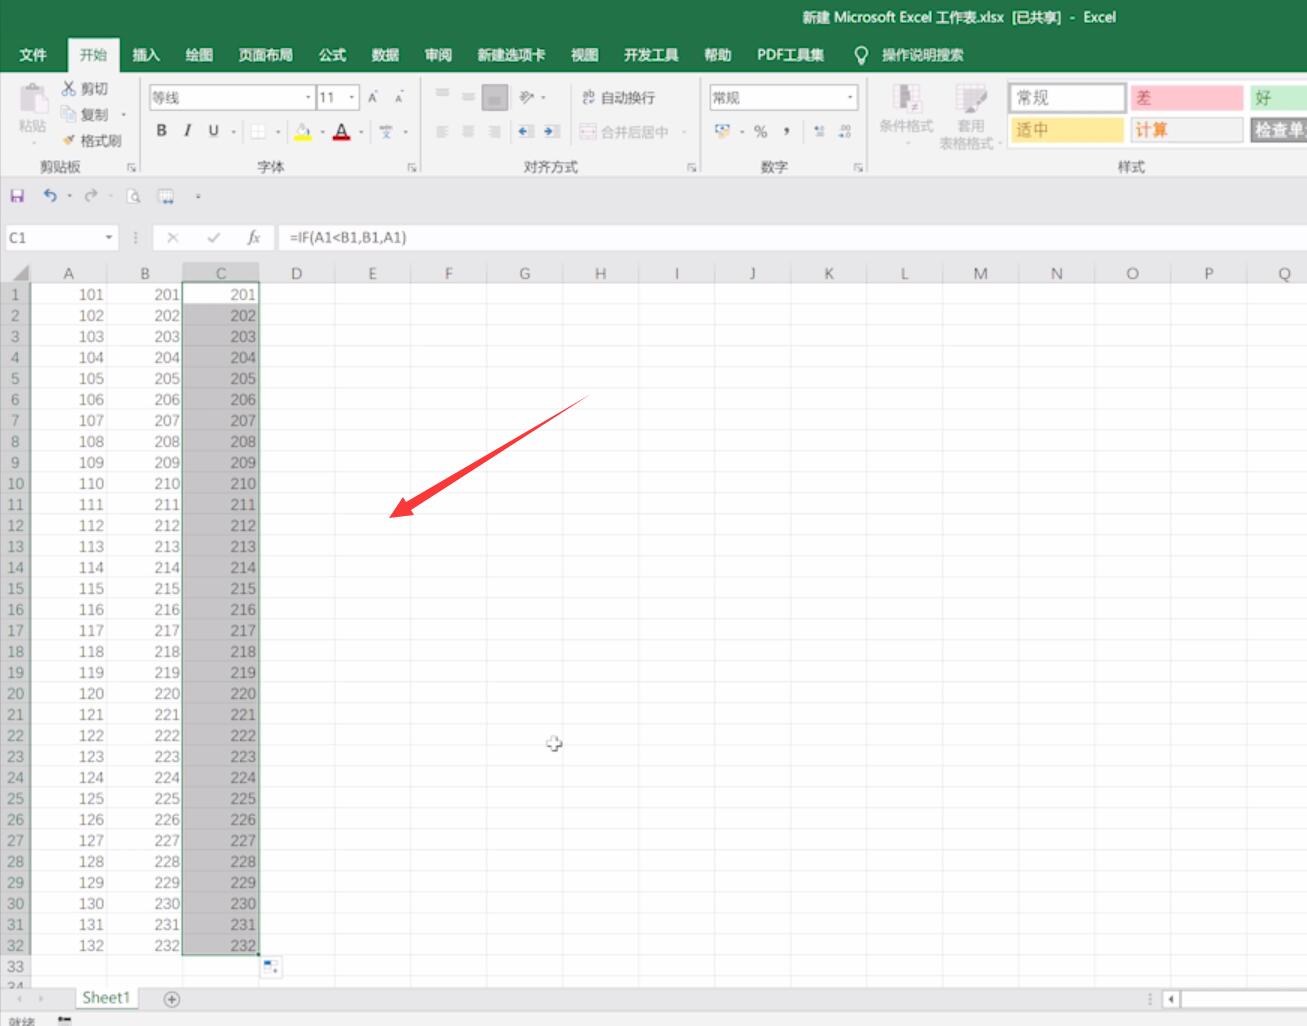
Task: Apply comma style number format
Action: tap(787, 131)
